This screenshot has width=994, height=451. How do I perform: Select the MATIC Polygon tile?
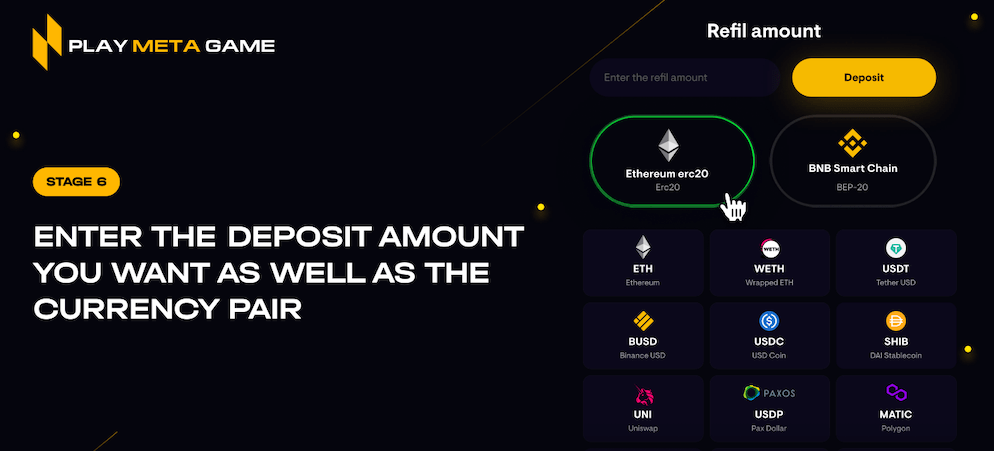click(x=896, y=409)
